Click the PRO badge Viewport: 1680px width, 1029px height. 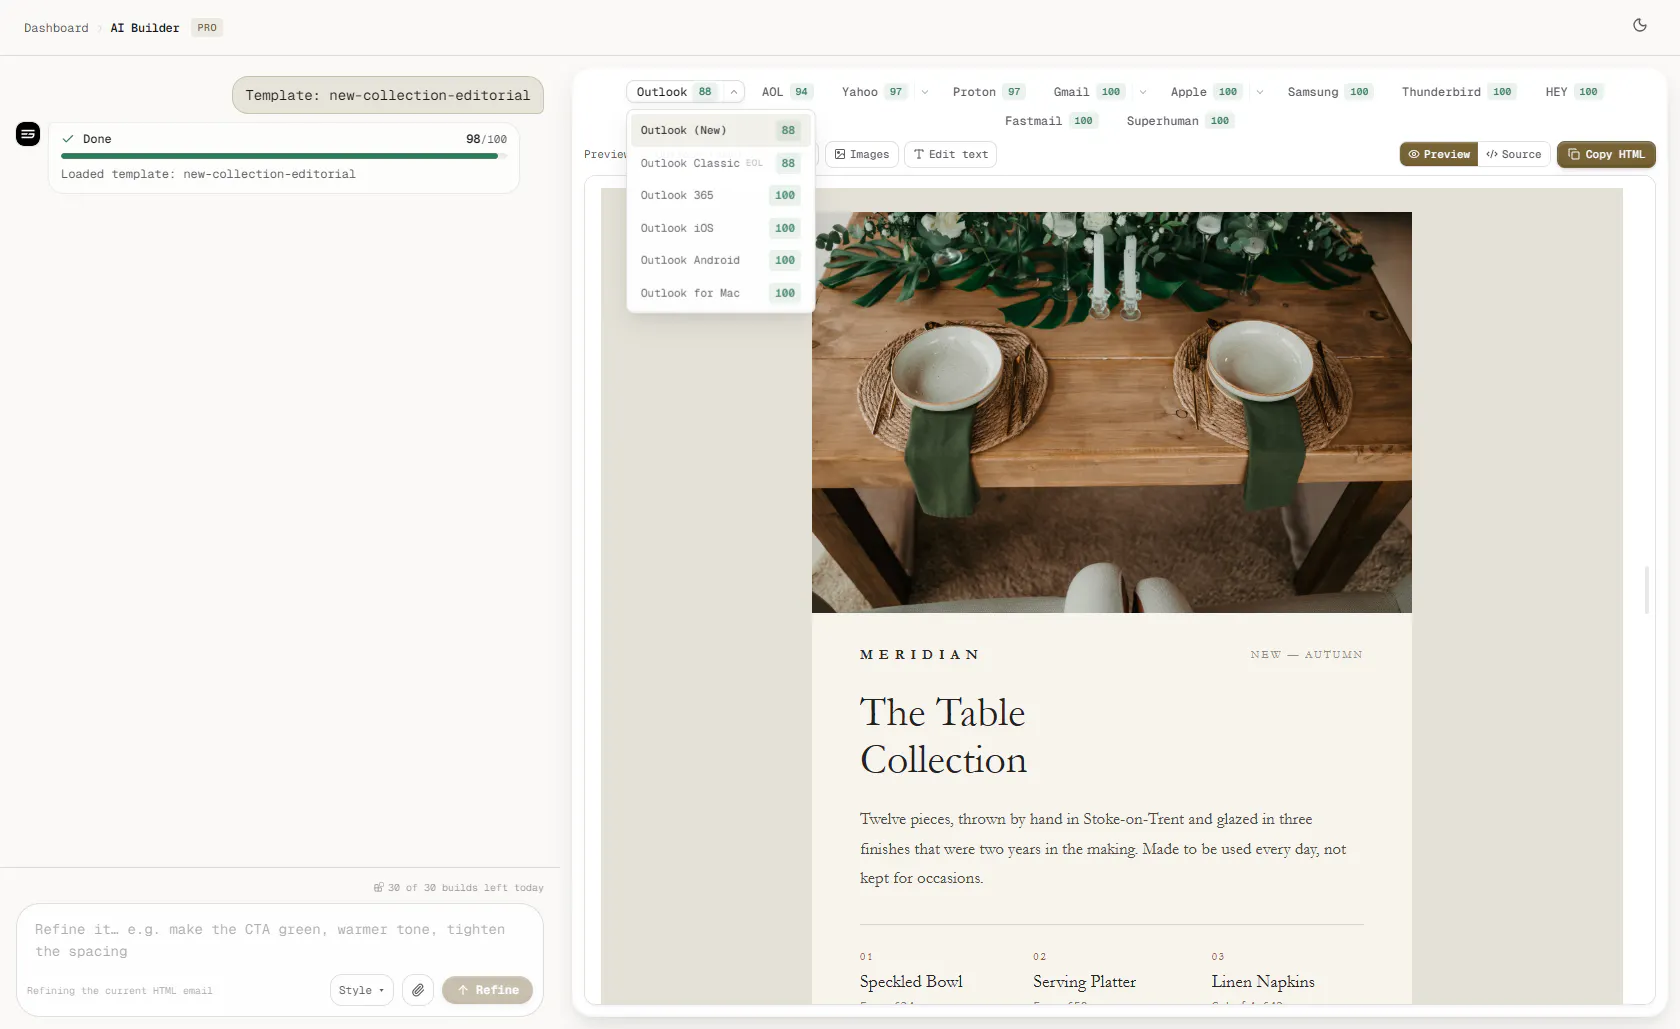pyautogui.click(x=207, y=28)
